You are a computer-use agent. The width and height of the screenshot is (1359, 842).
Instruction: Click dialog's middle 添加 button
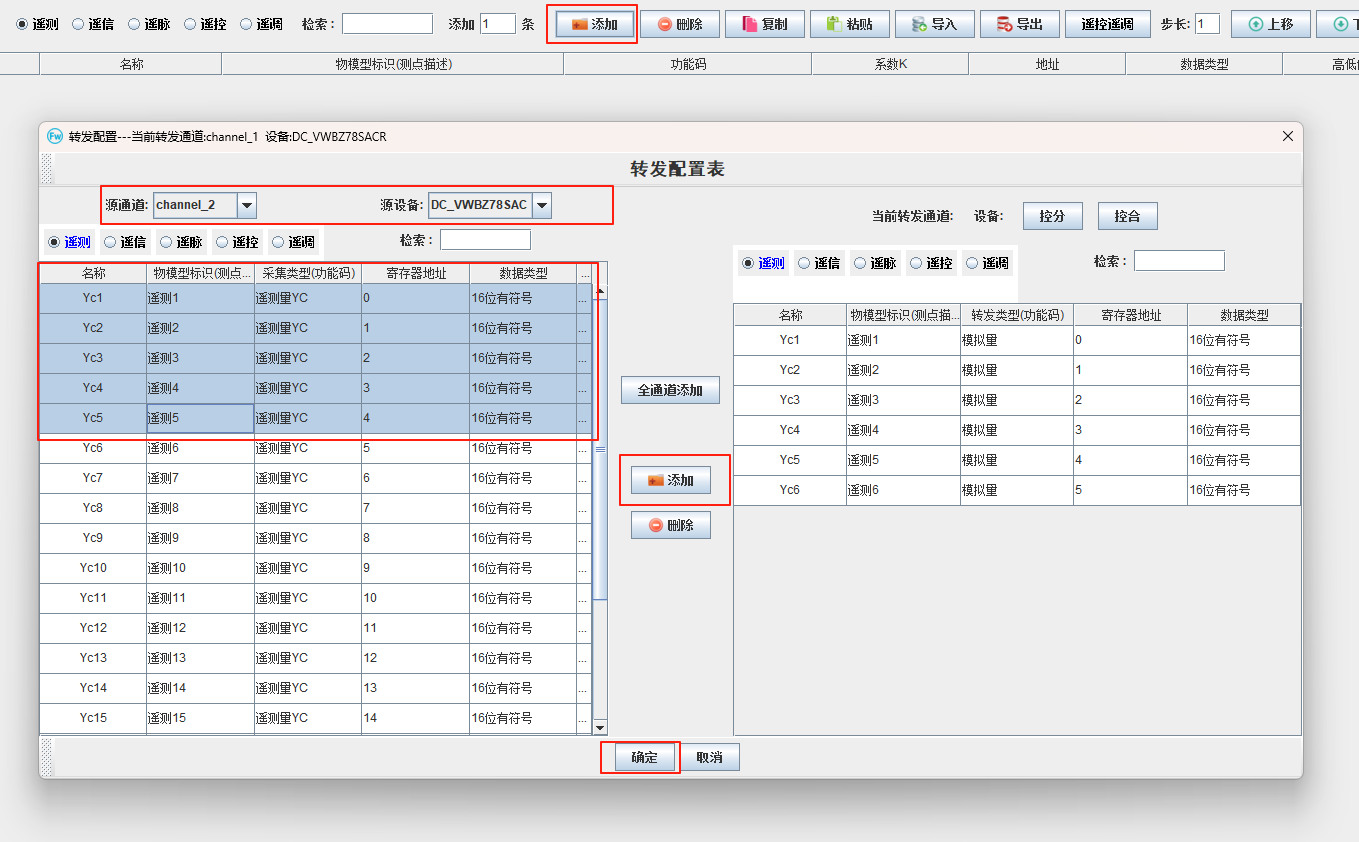[670, 480]
